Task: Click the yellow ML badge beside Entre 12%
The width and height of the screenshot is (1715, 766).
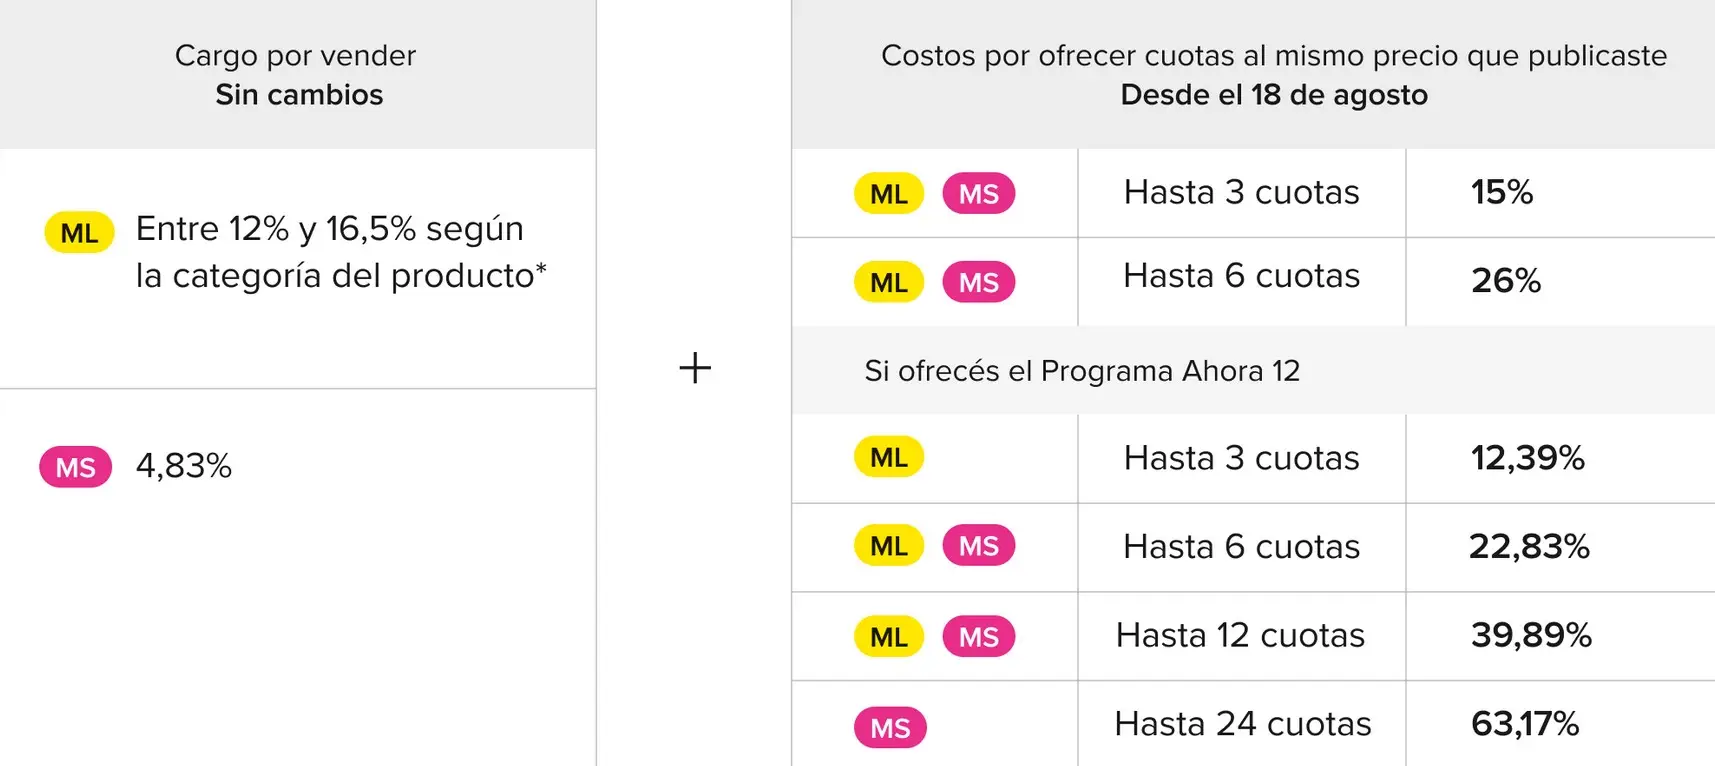Action: coord(80,232)
